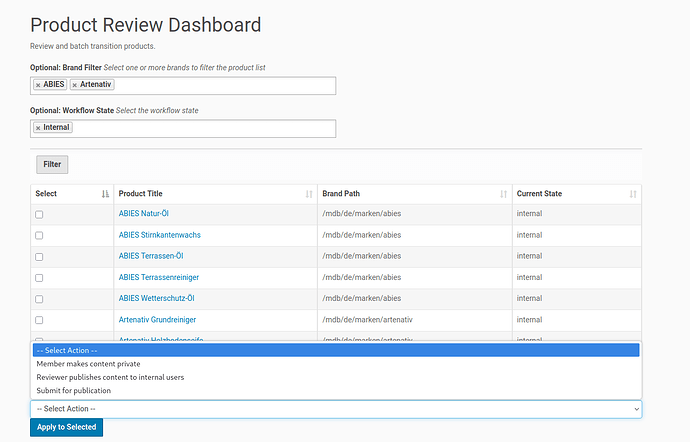Screen dimensions: 690x442
Task: Sort table by Product Title icon
Action: pyautogui.click(x=309, y=194)
